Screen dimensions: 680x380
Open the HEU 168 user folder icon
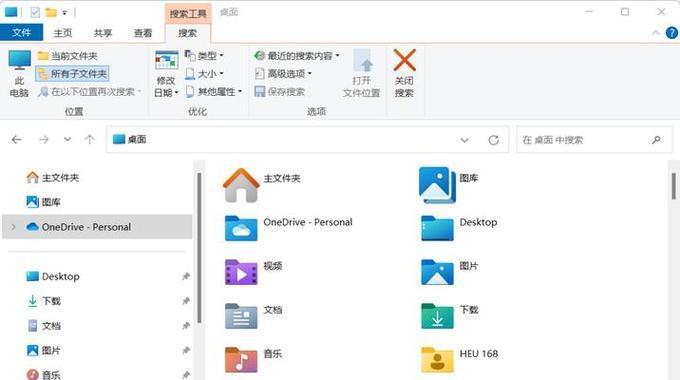[x=437, y=360]
